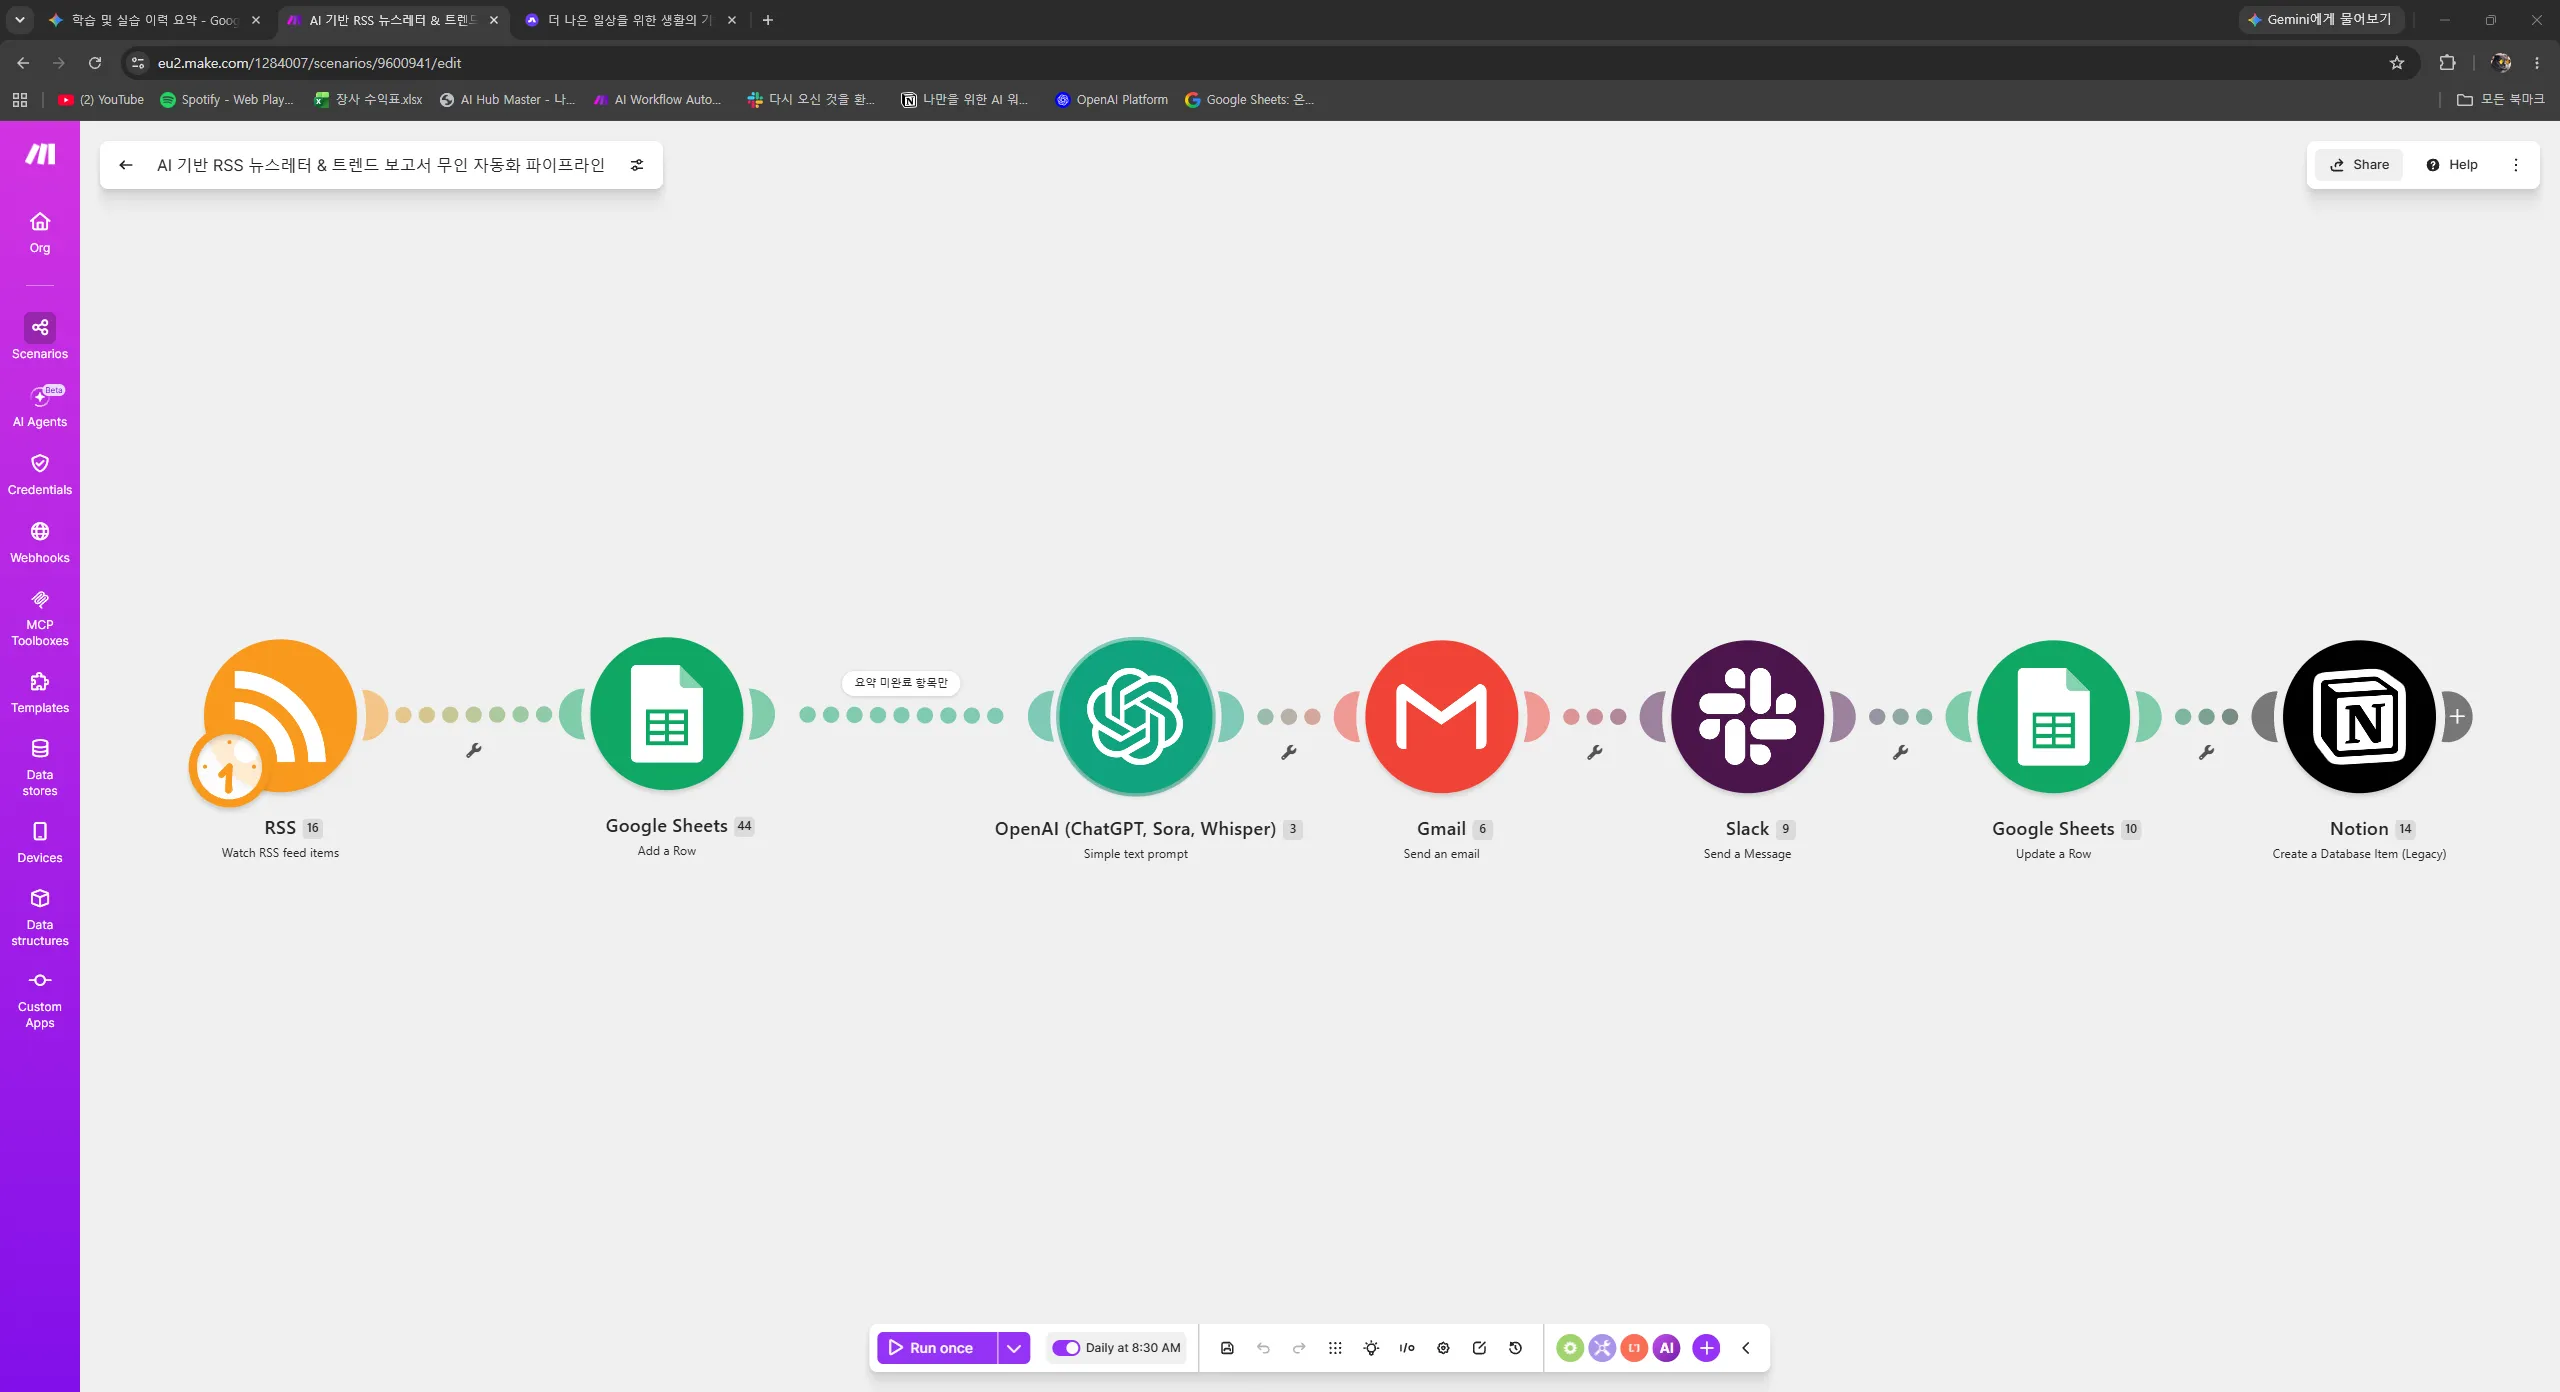
Task: Expand the Run once dropdown arrow
Action: click(1014, 1348)
